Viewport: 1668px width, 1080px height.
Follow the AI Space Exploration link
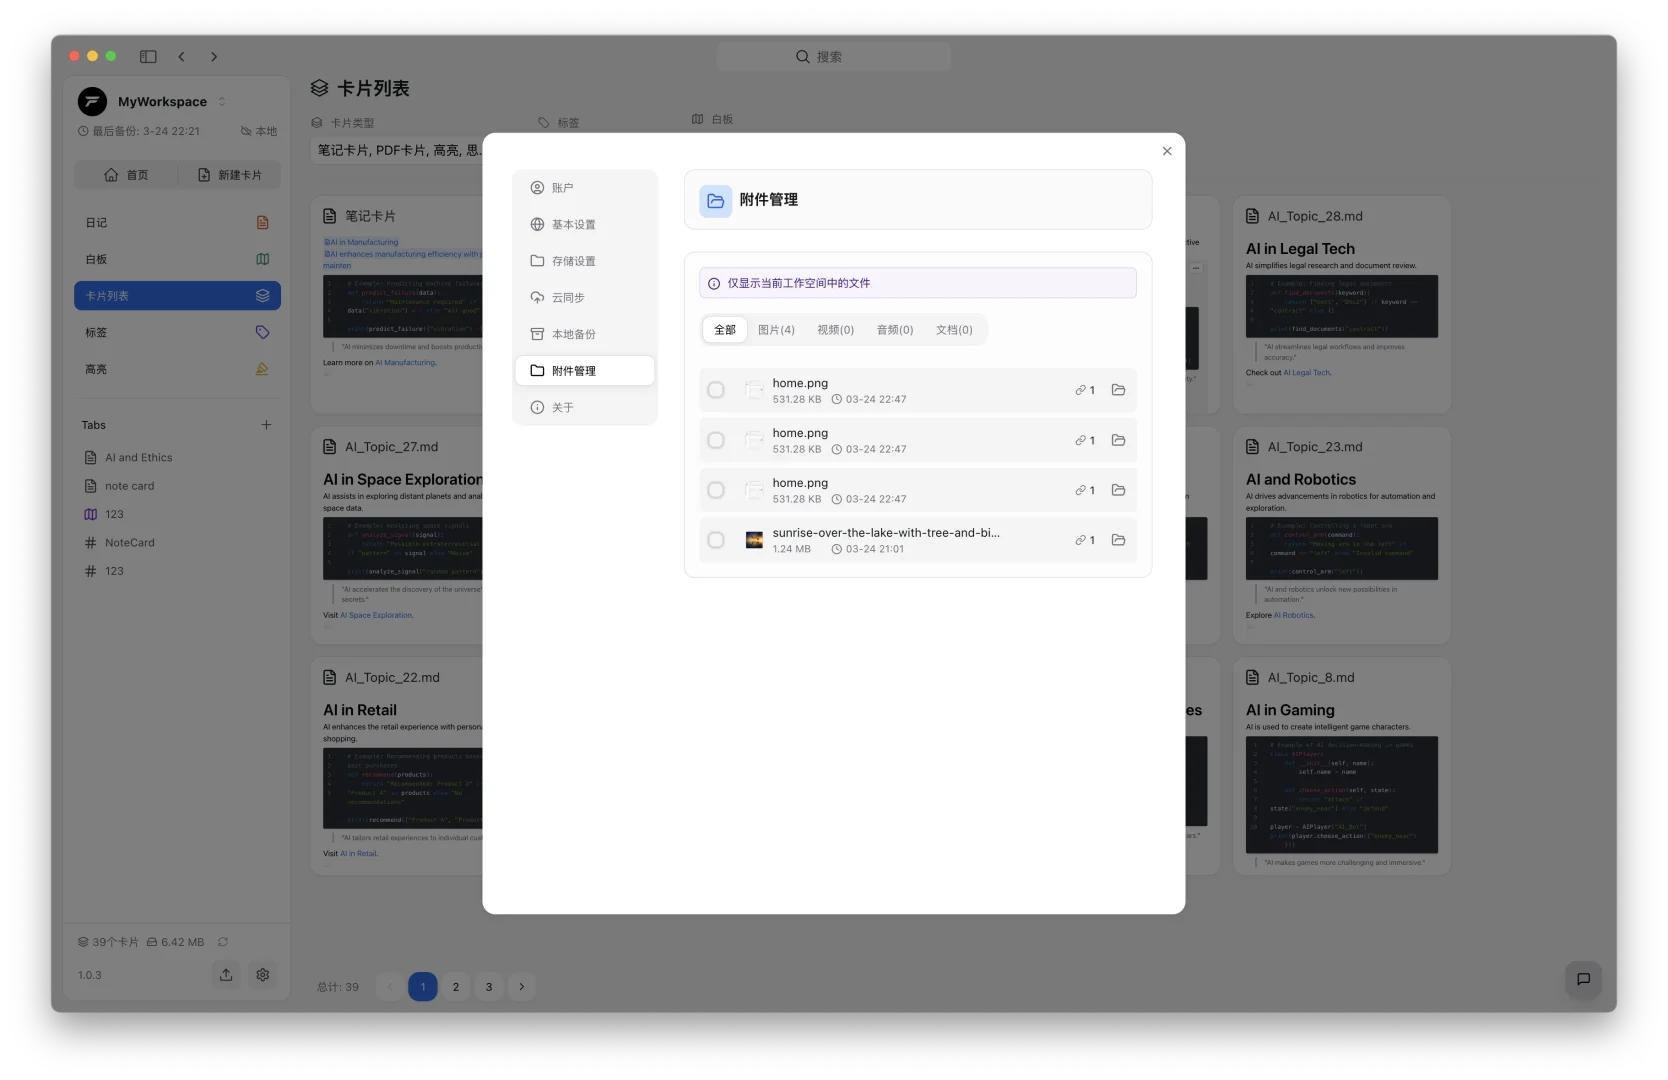pyautogui.click(x=376, y=616)
